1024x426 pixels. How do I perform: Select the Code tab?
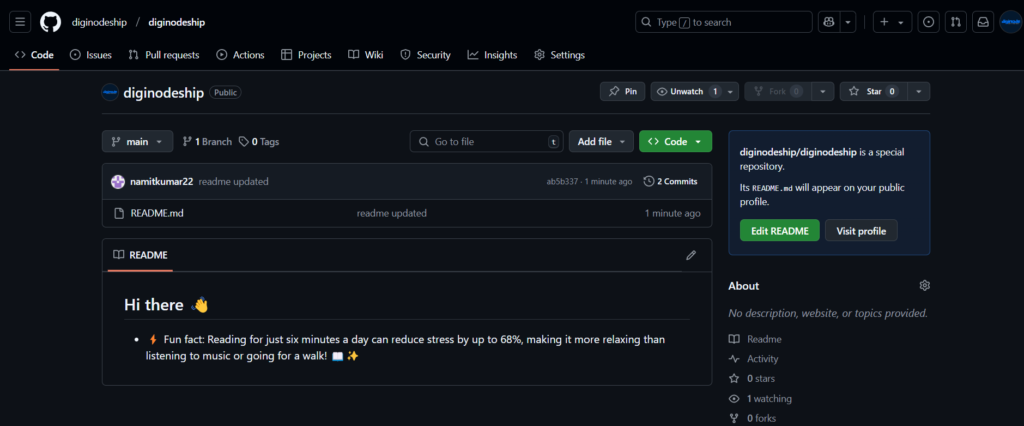34,55
